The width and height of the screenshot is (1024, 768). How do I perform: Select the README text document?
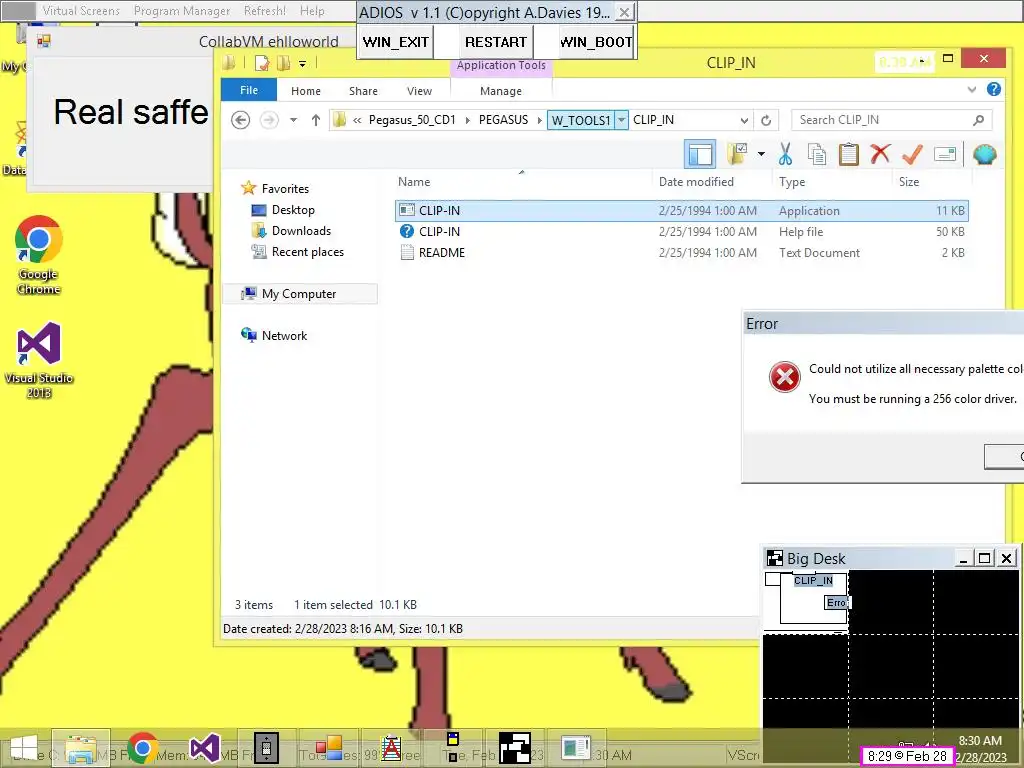coord(681,252)
